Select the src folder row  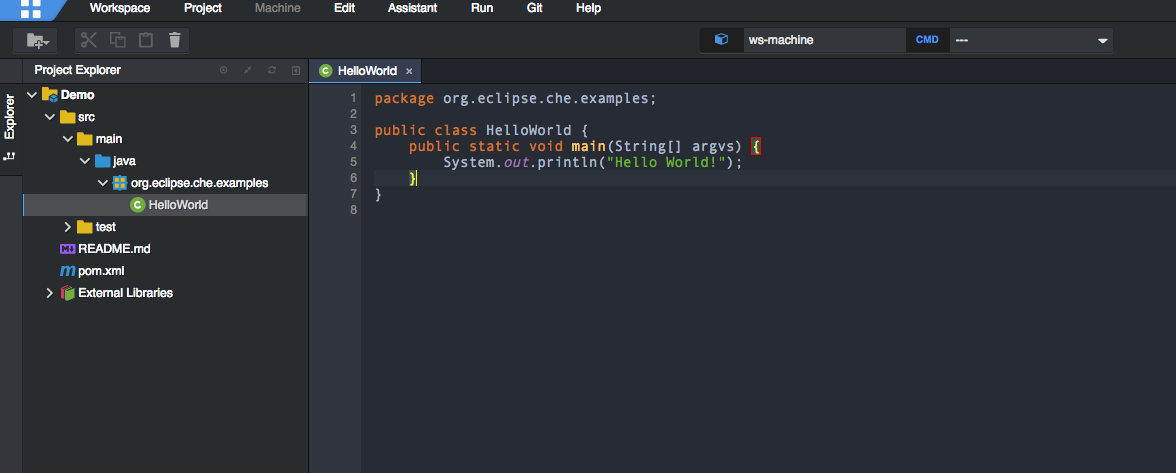(x=165, y=117)
